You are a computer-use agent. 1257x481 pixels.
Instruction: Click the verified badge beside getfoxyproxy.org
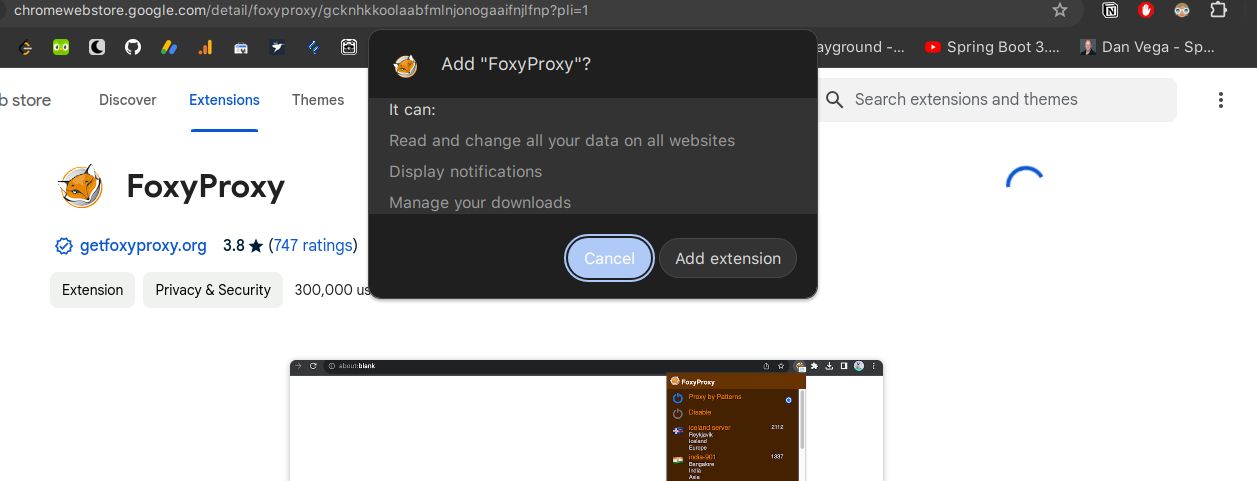point(64,246)
